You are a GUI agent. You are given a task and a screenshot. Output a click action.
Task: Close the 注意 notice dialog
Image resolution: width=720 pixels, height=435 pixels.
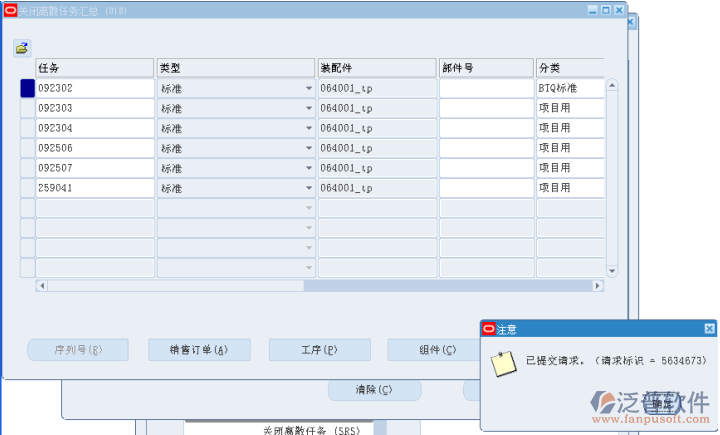[x=709, y=328]
